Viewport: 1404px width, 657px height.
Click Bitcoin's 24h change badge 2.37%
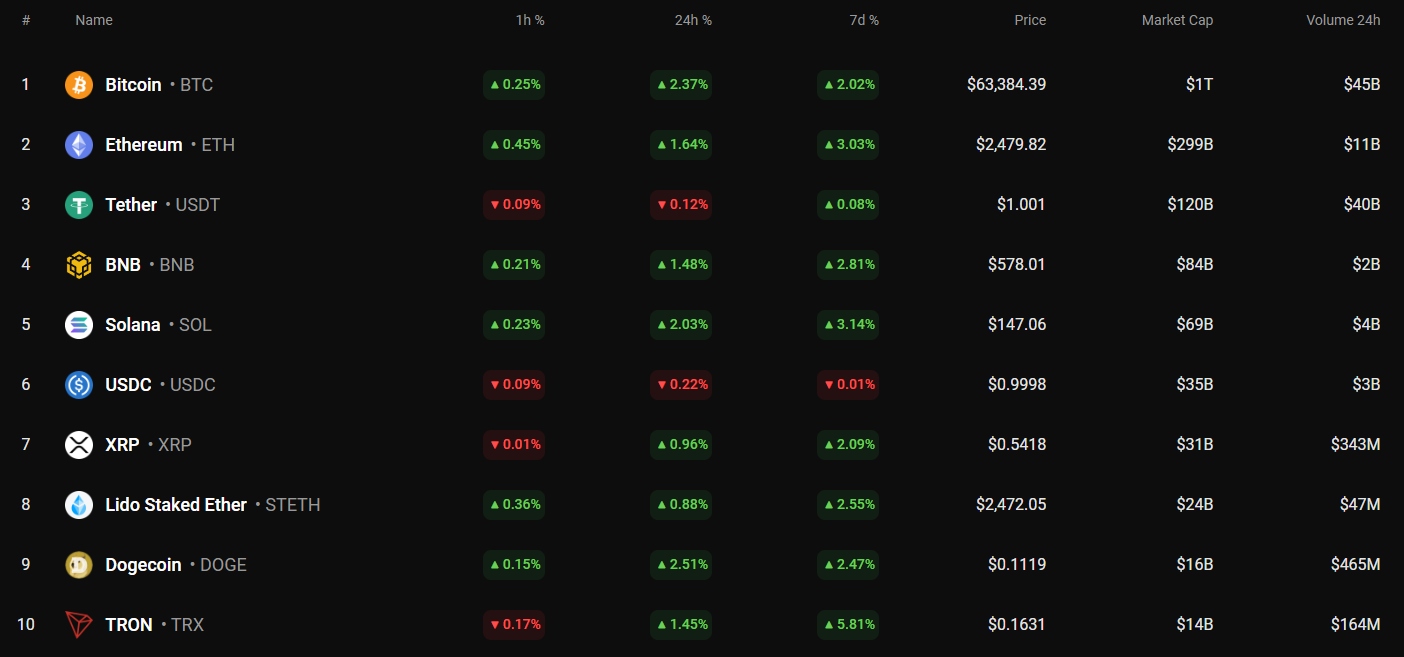(x=681, y=85)
